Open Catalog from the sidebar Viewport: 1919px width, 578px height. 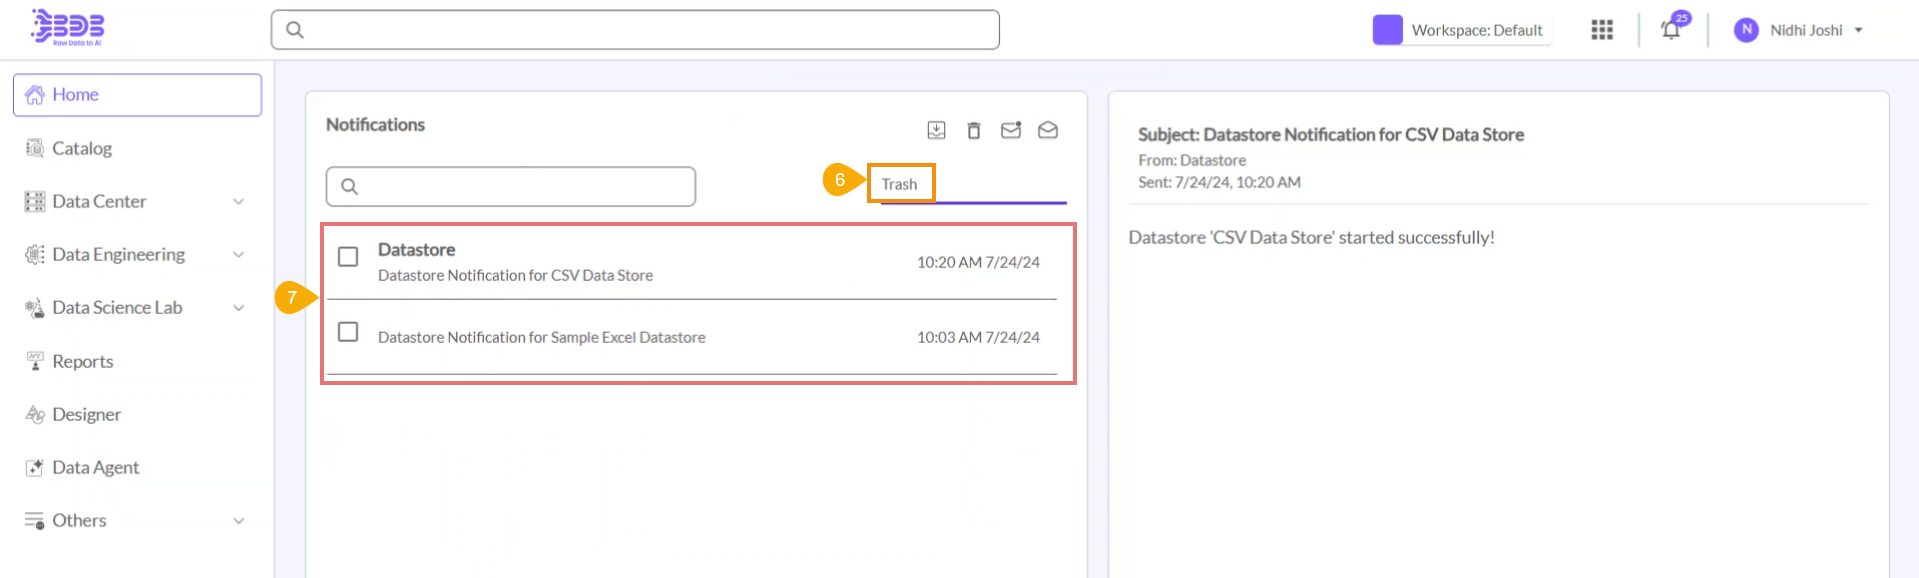[82, 148]
